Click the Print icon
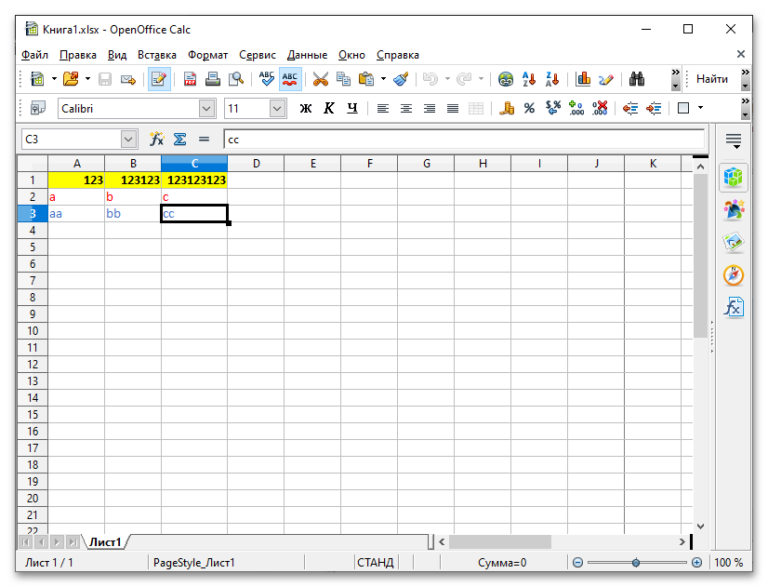This screenshot has height=587, width=768. tap(213, 79)
